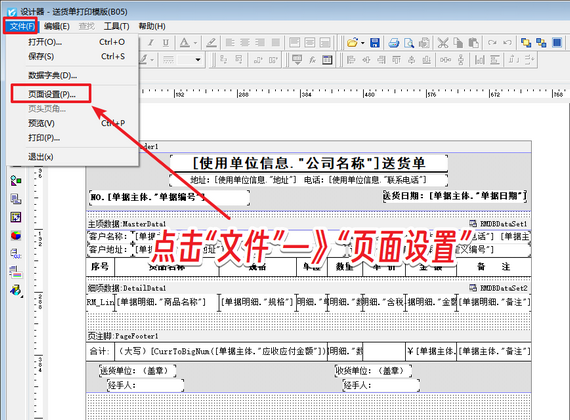
Task: Select 页面设置(P)... menu entry
Action: (73, 94)
